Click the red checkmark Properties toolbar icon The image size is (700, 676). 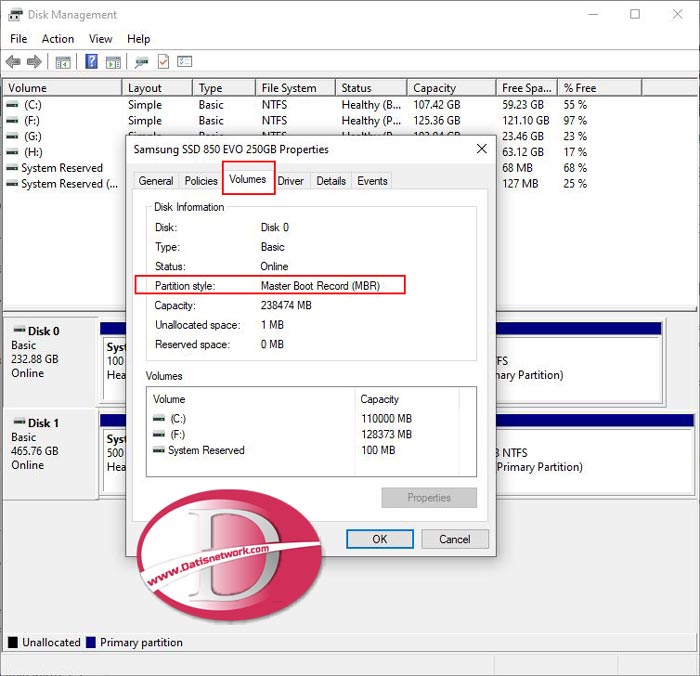coord(163,62)
